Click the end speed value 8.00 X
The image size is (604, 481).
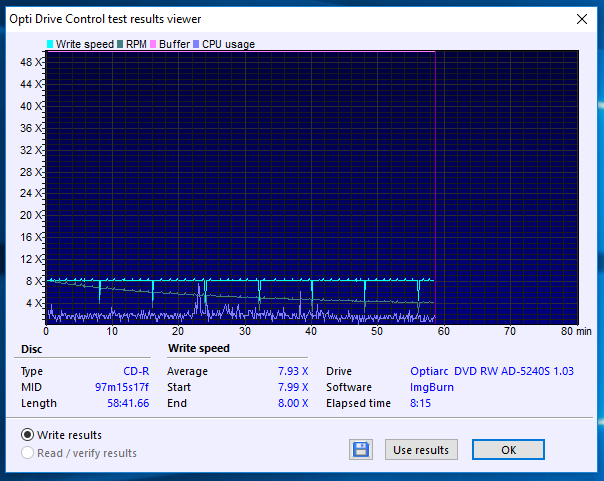point(293,403)
